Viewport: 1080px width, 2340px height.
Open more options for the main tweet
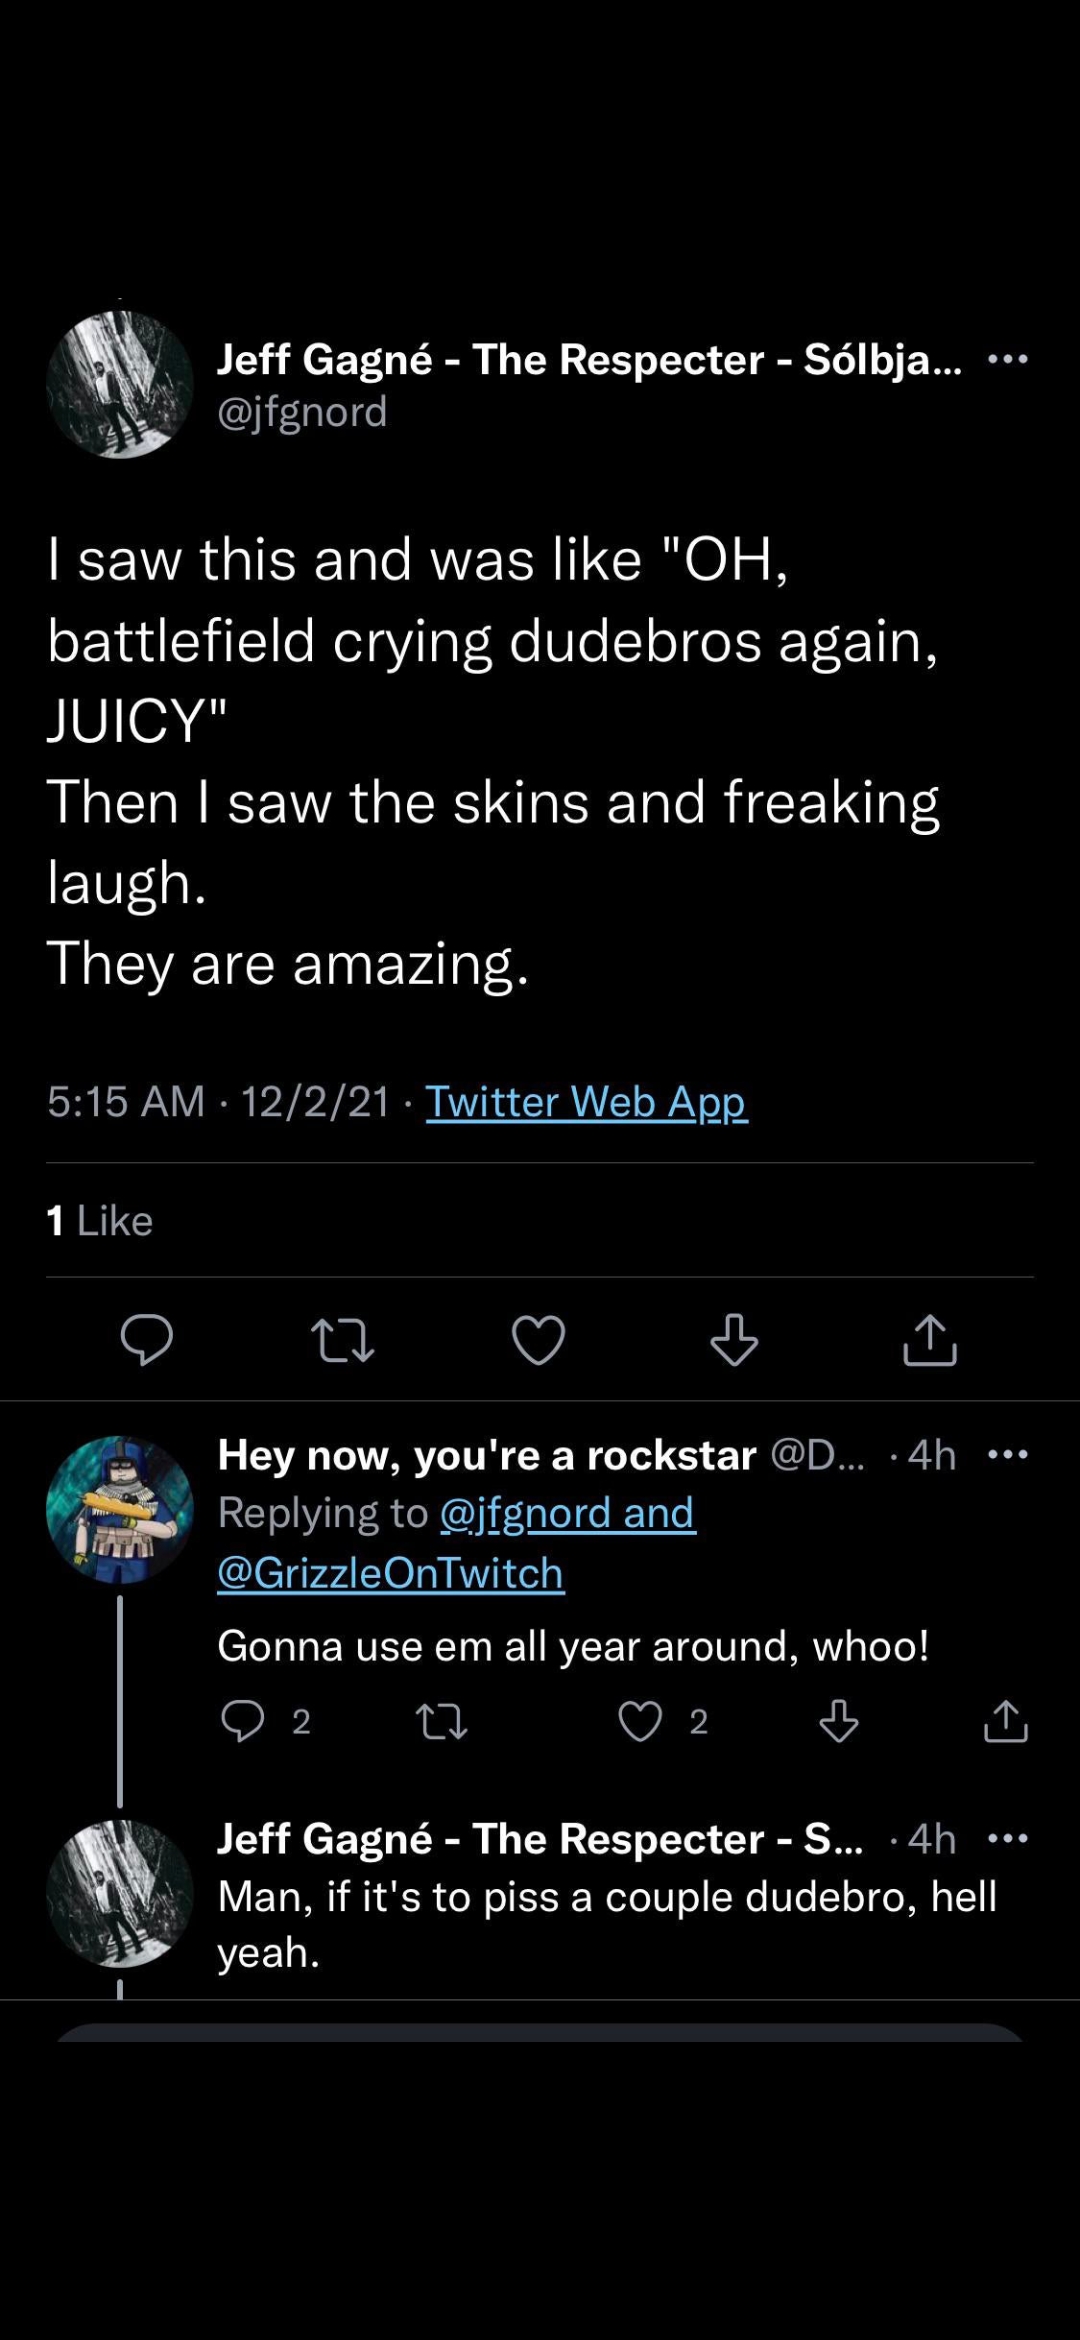tap(1007, 359)
